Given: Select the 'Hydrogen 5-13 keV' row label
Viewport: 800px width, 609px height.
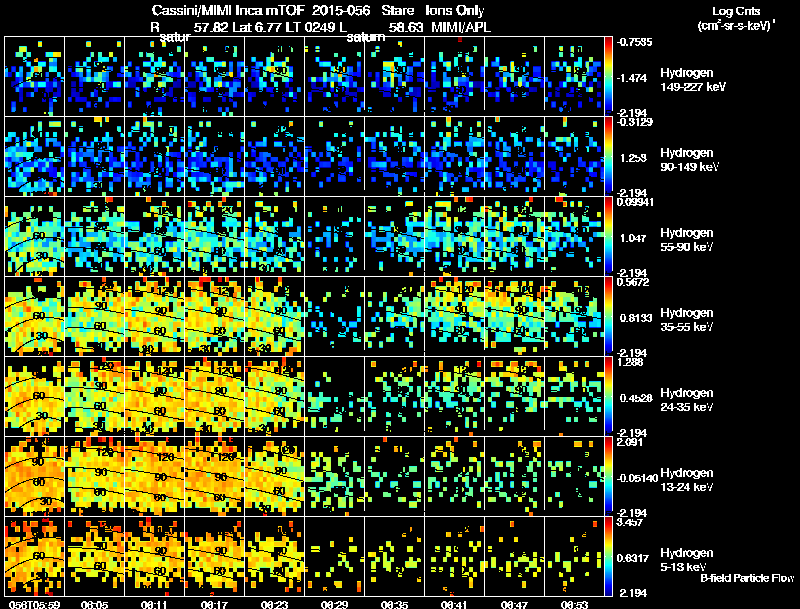Looking at the screenshot, I should point(687,560).
